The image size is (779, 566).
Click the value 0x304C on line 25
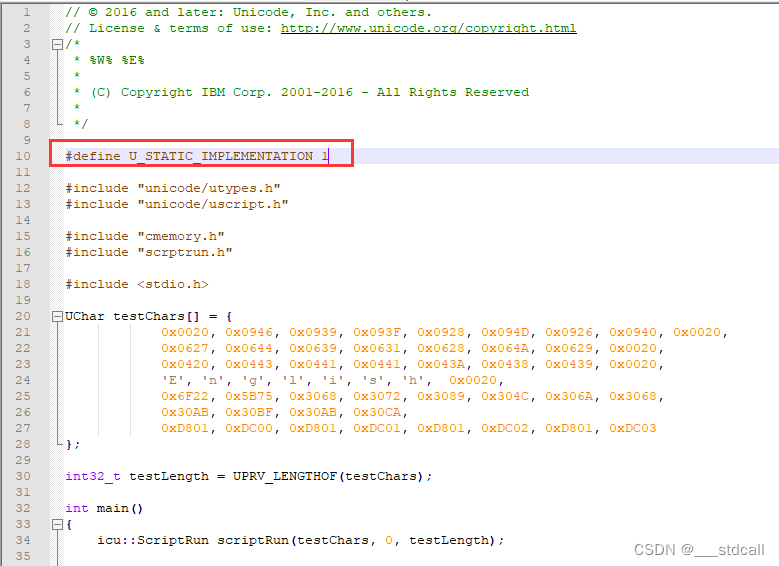(505, 396)
